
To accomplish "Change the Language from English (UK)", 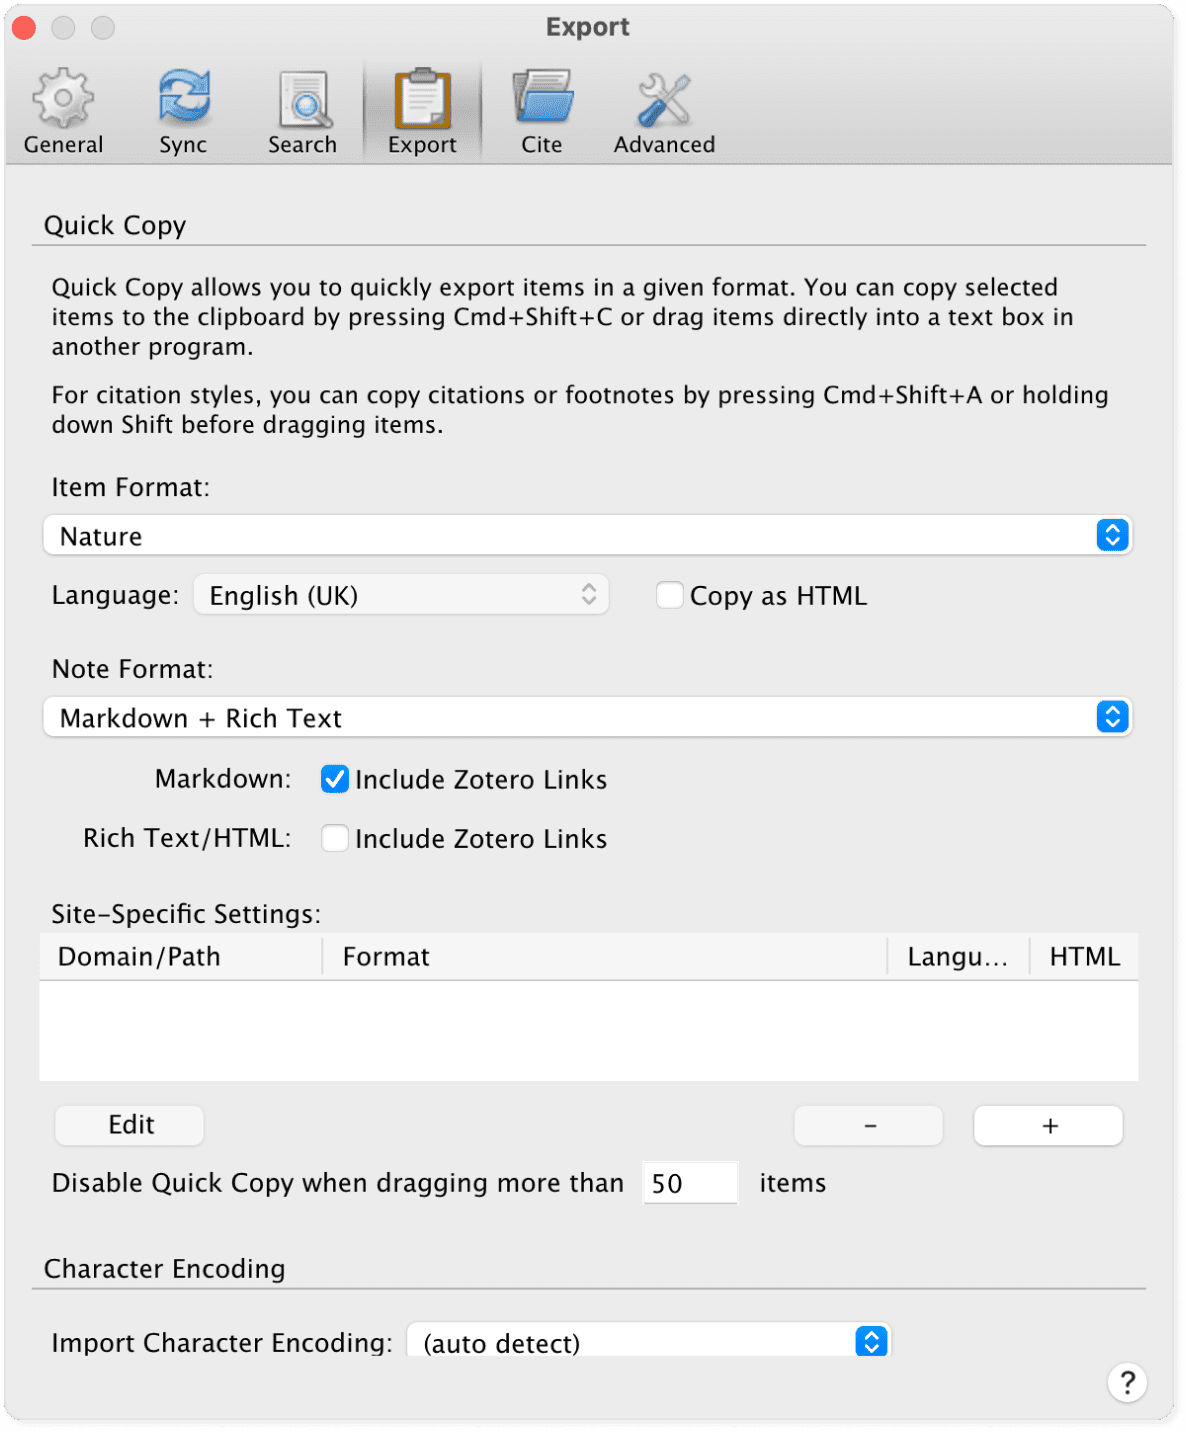I will (x=400, y=594).
